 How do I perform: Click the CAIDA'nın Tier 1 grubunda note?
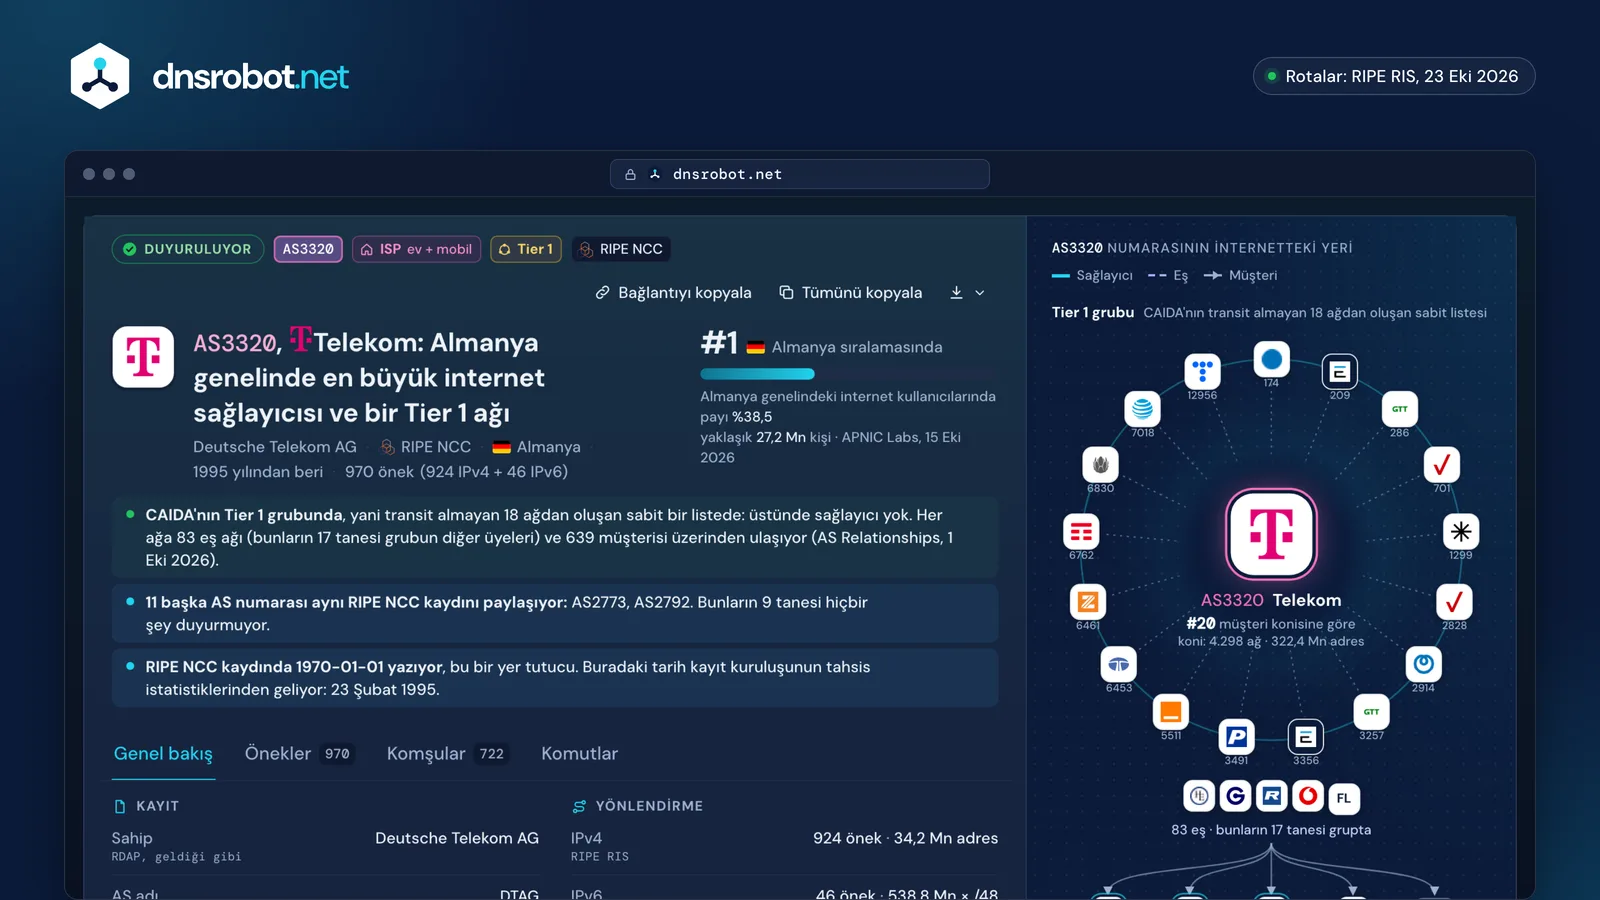555,537
